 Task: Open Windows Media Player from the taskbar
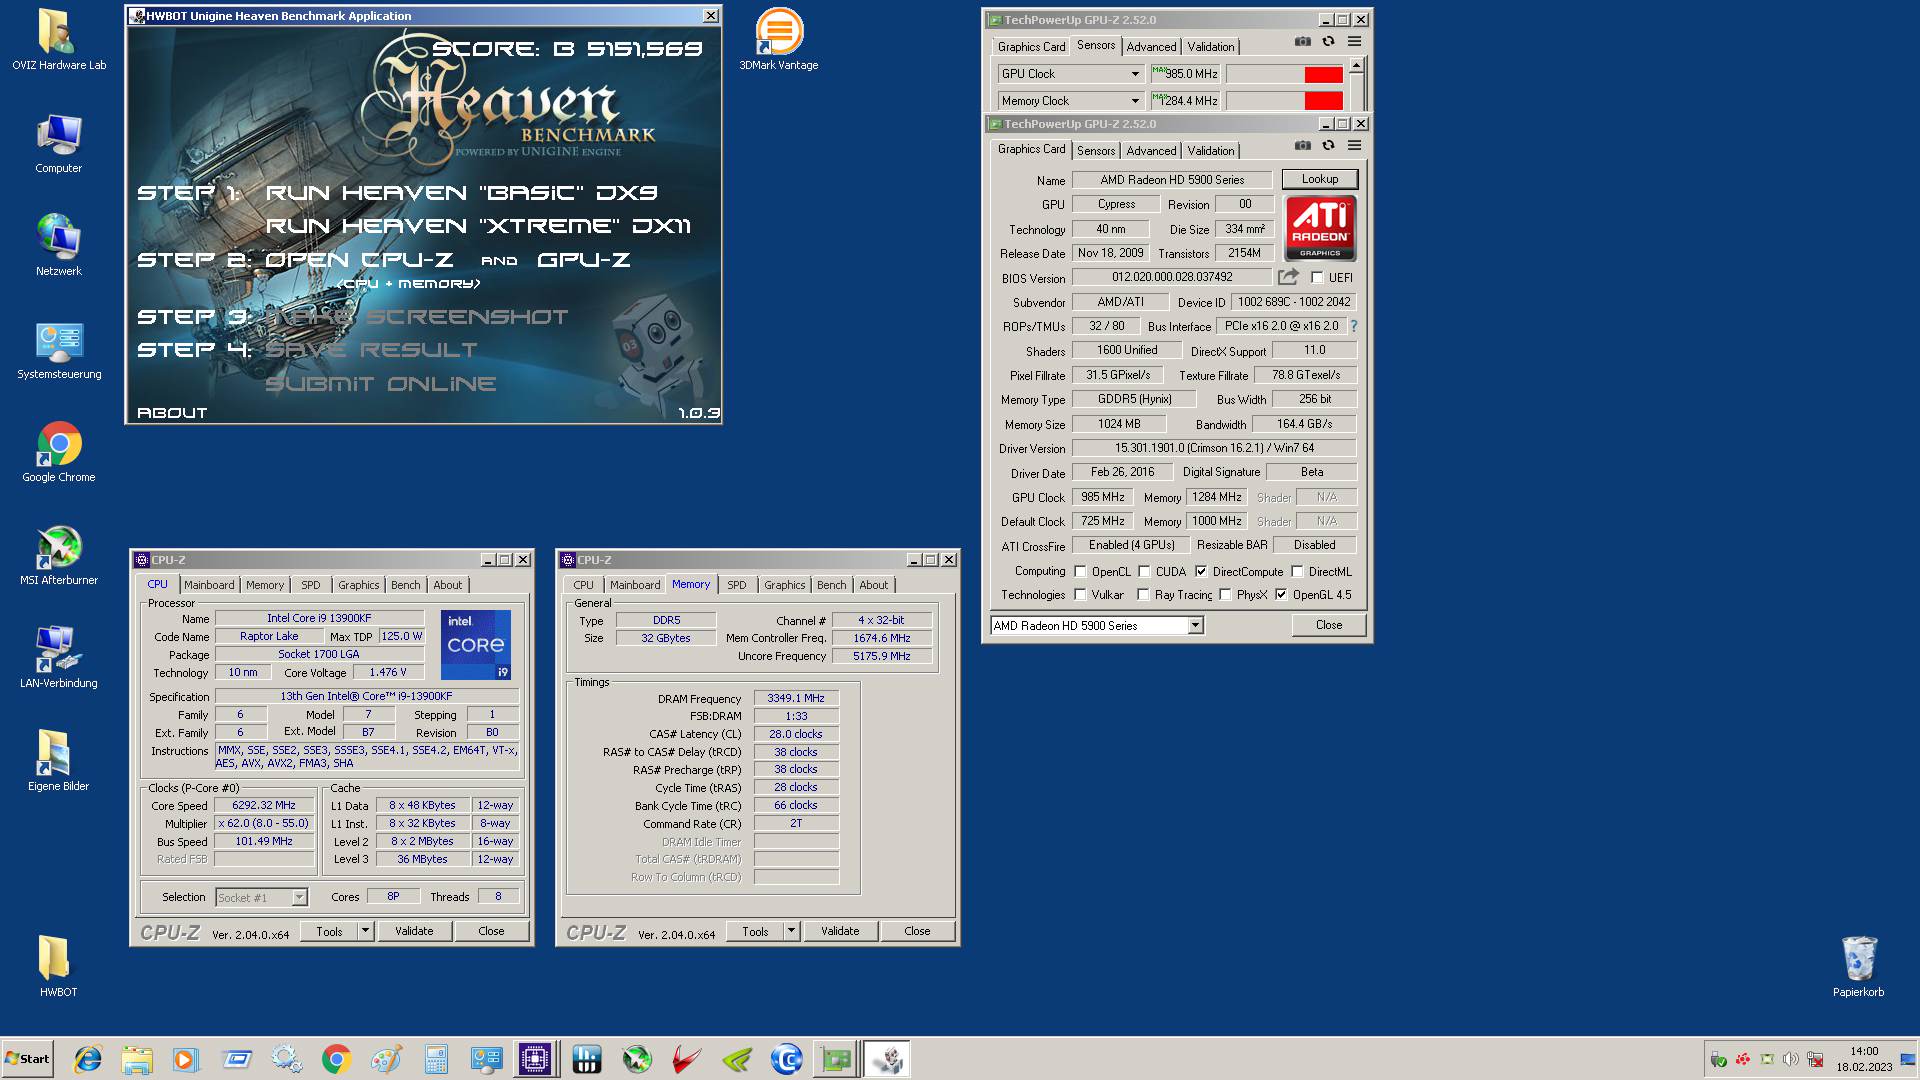[x=186, y=1059]
